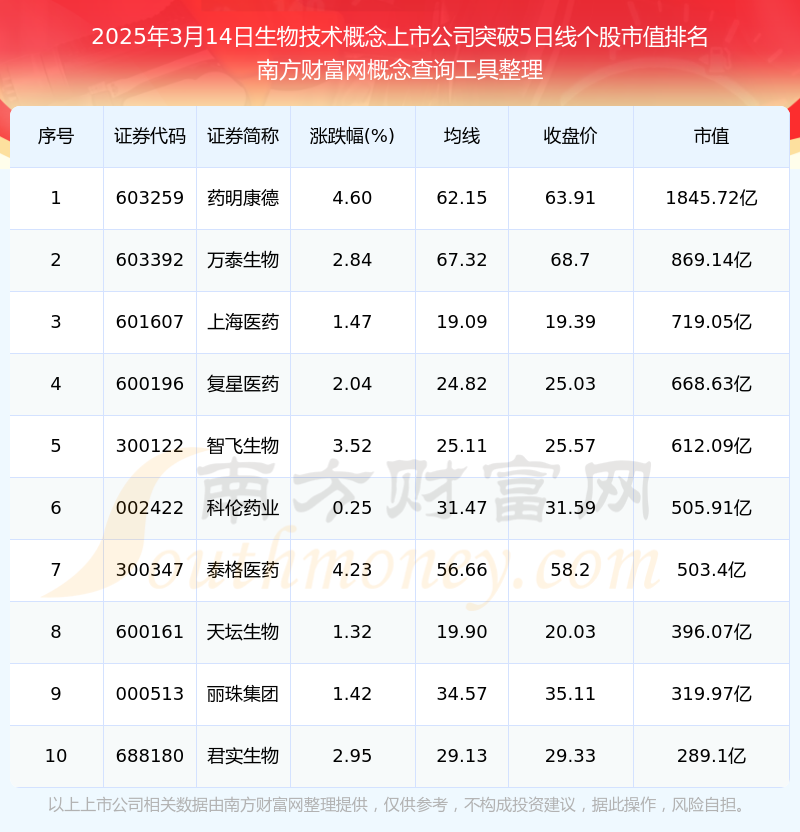800x832 pixels.
Task: Click moving average value 19.90
Action: (x=462, y=632)
